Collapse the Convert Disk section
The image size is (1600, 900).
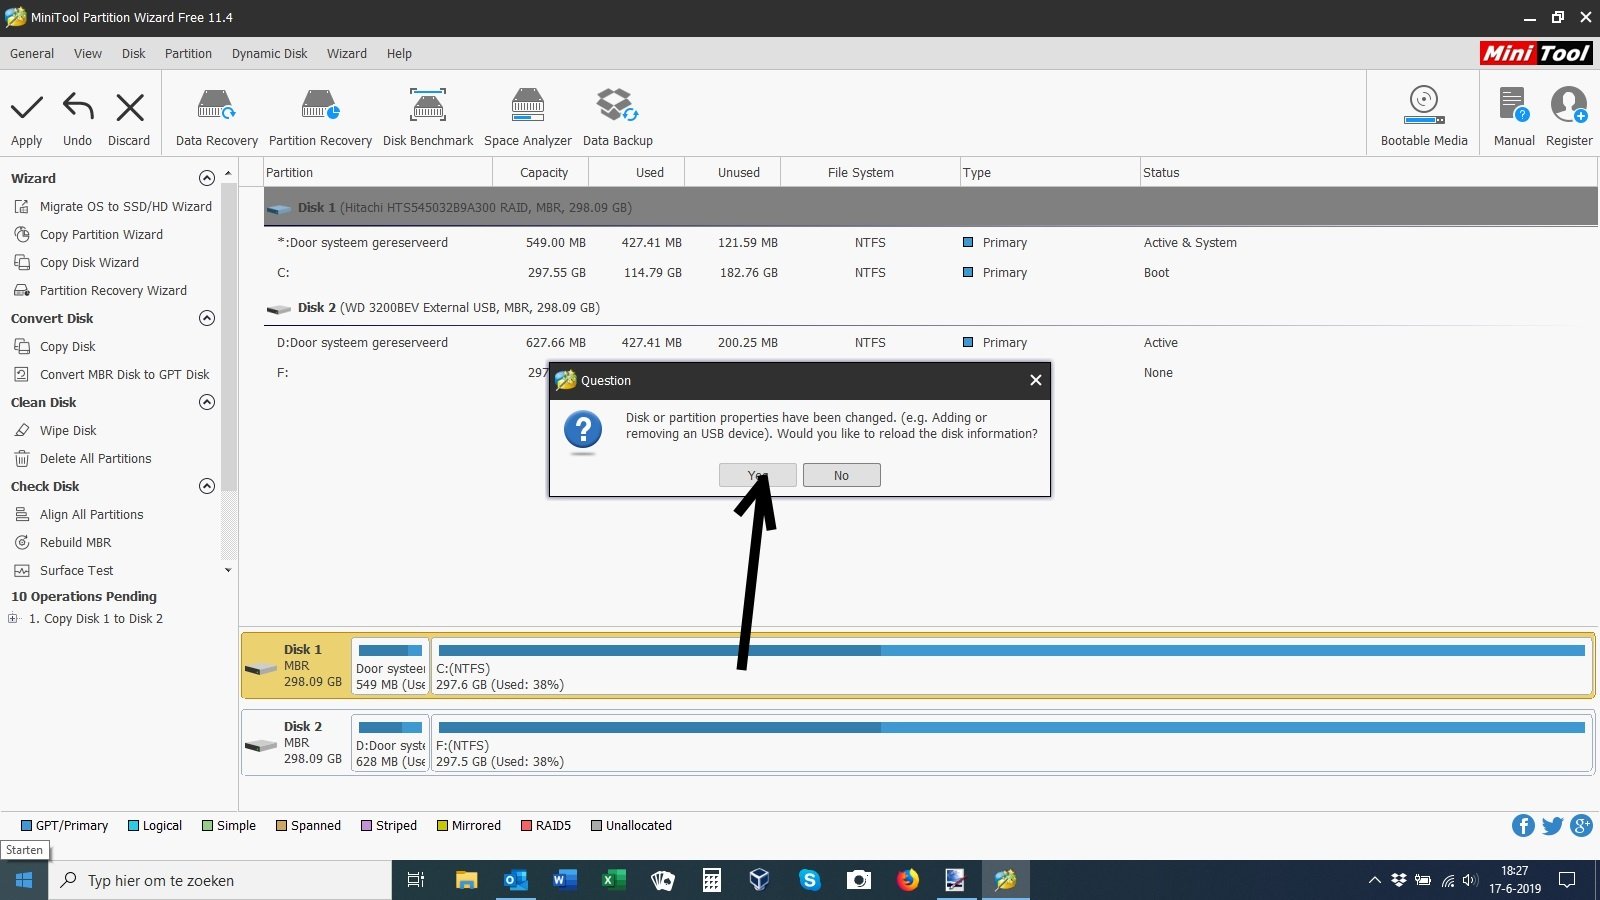click(x=207, y=318)
